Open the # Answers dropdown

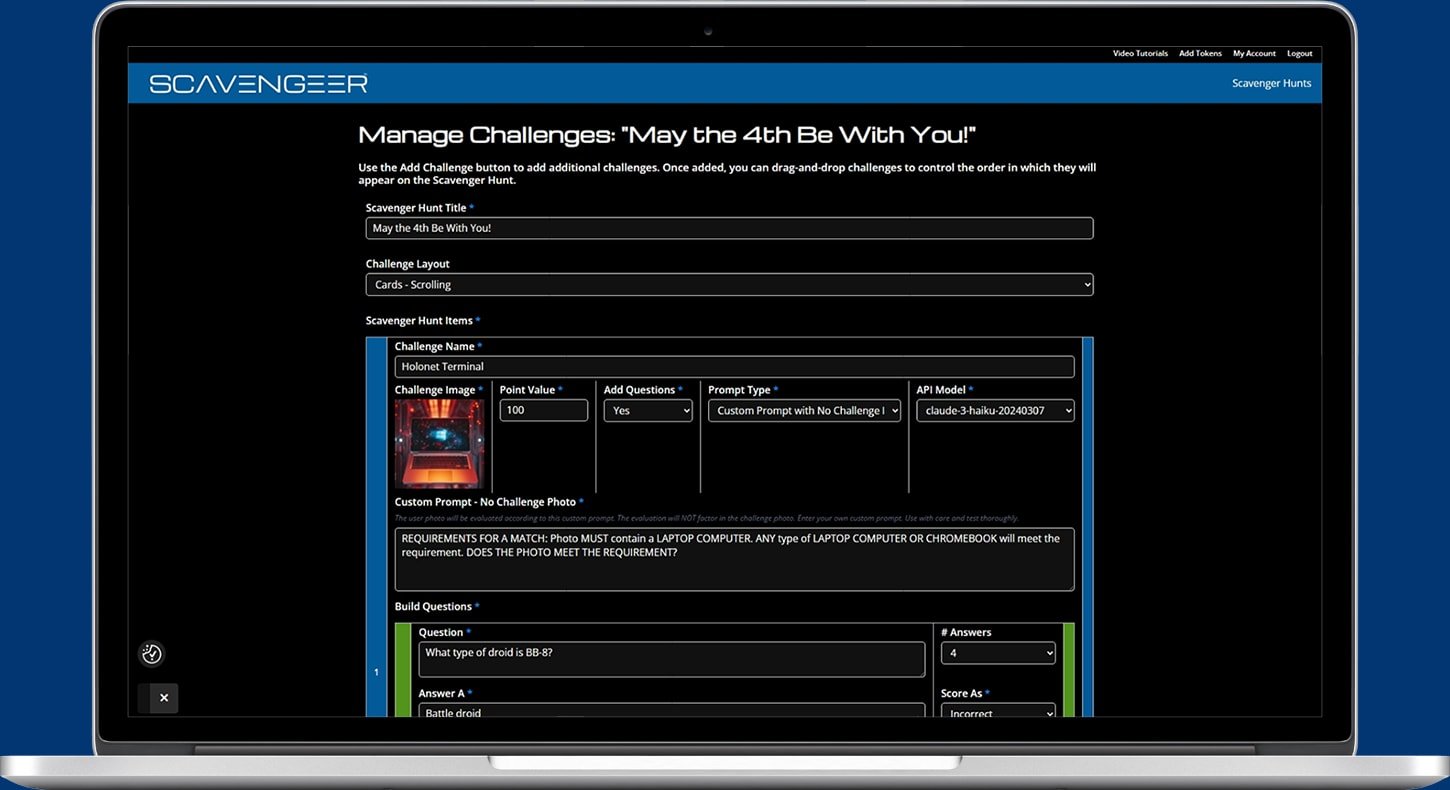(998, 653)
